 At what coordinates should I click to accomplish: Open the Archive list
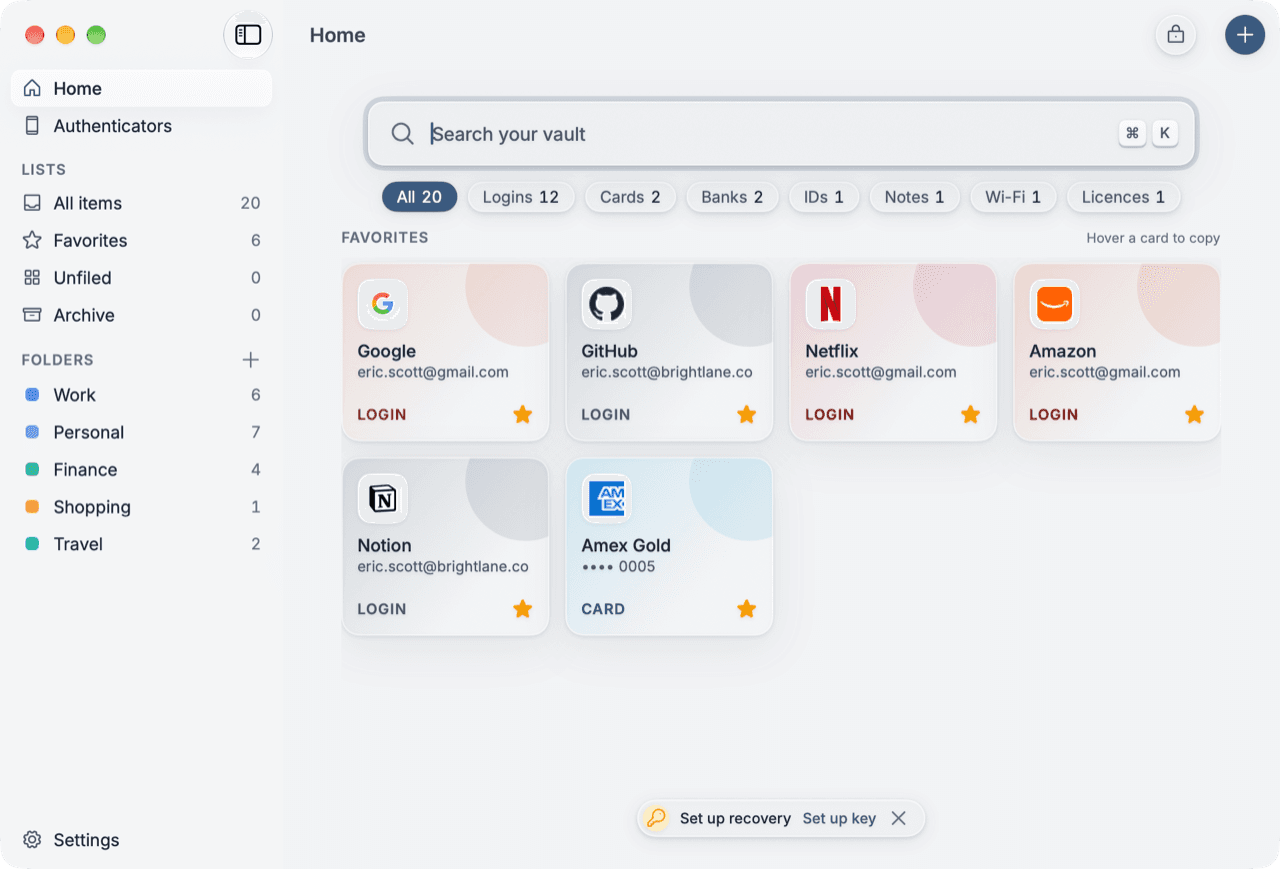[141, 315]
